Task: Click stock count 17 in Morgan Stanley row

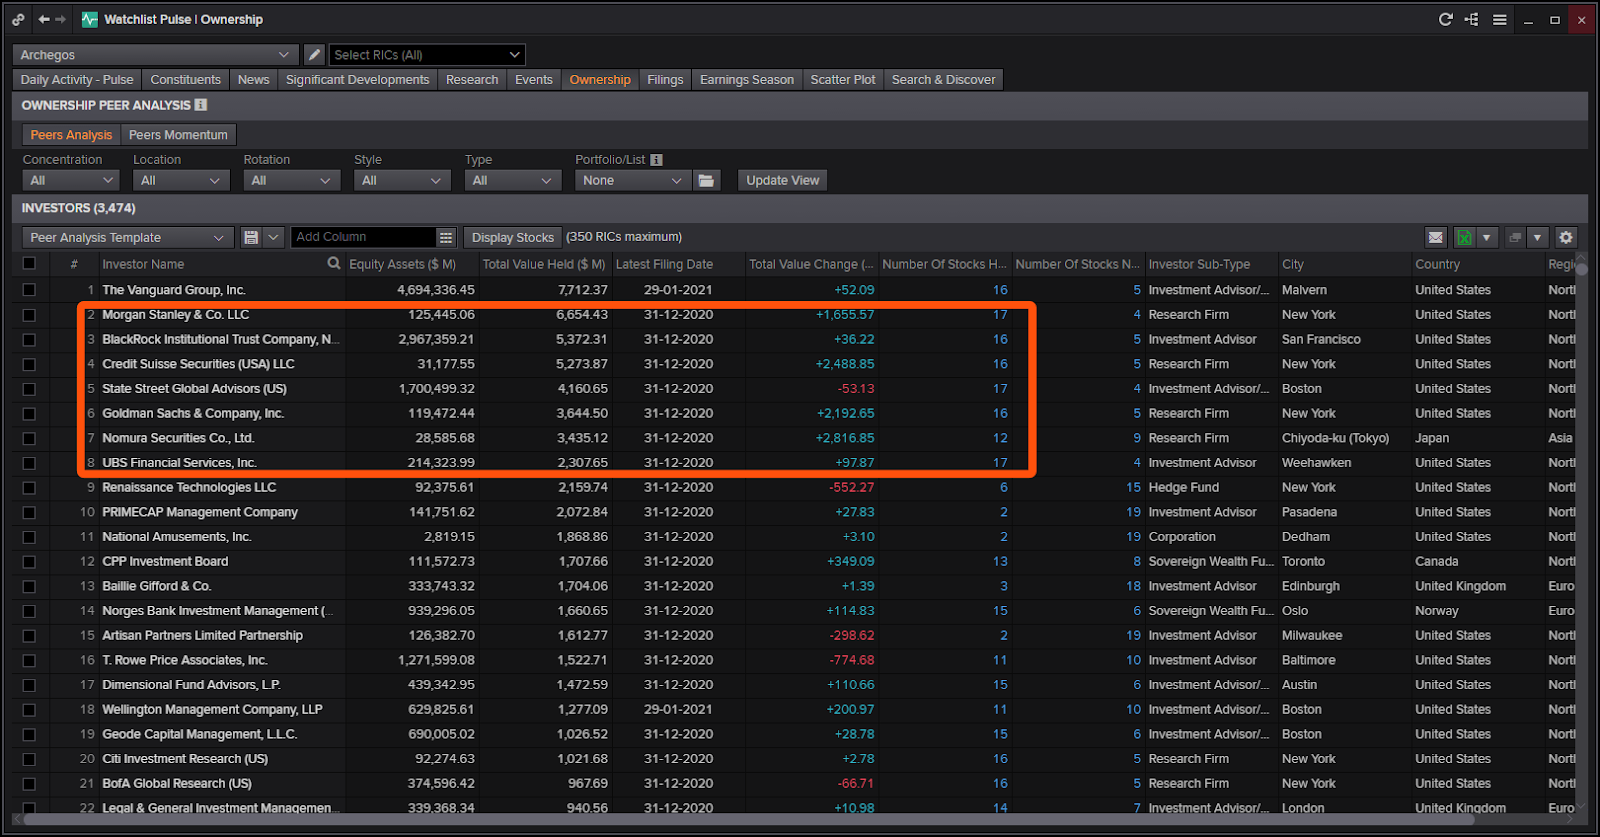Action: [1000, 315]
